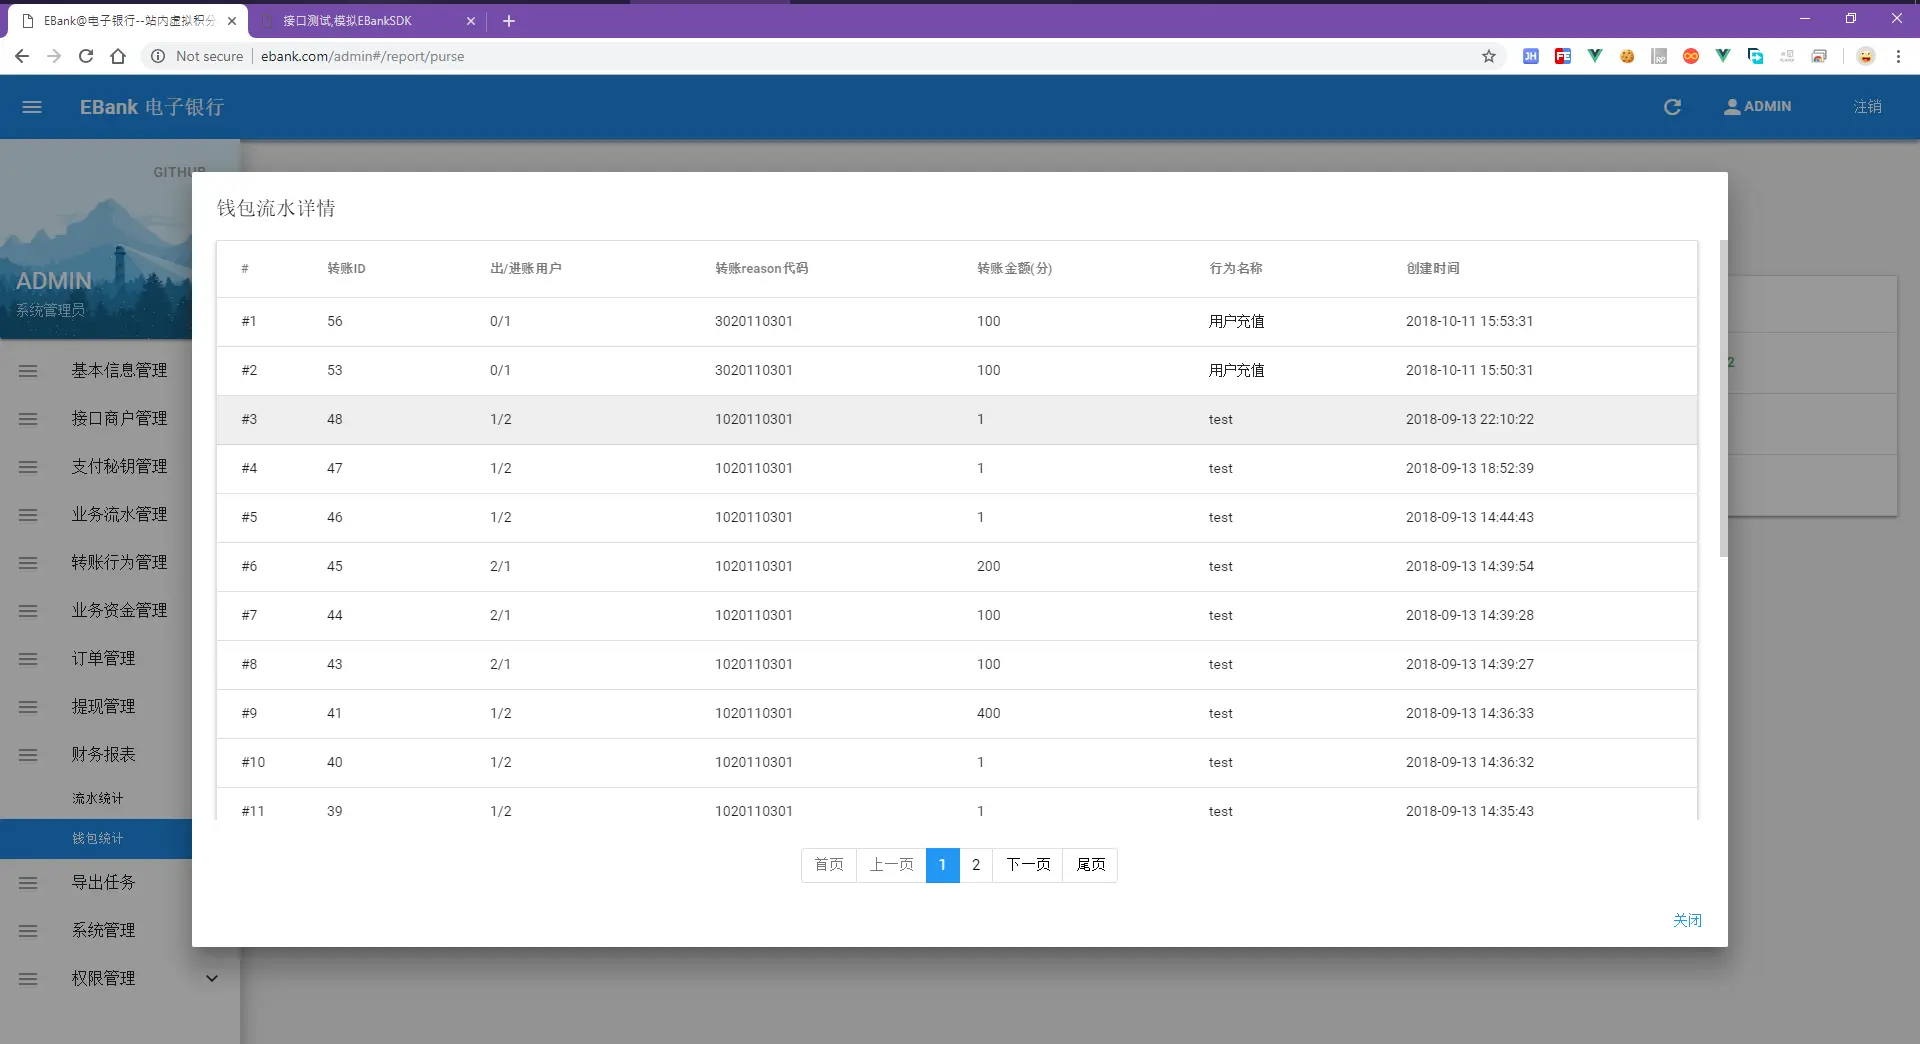Click the 转账金额(分) column header
This screenshot has width=1920, height=1044.
pos(1014,269)
